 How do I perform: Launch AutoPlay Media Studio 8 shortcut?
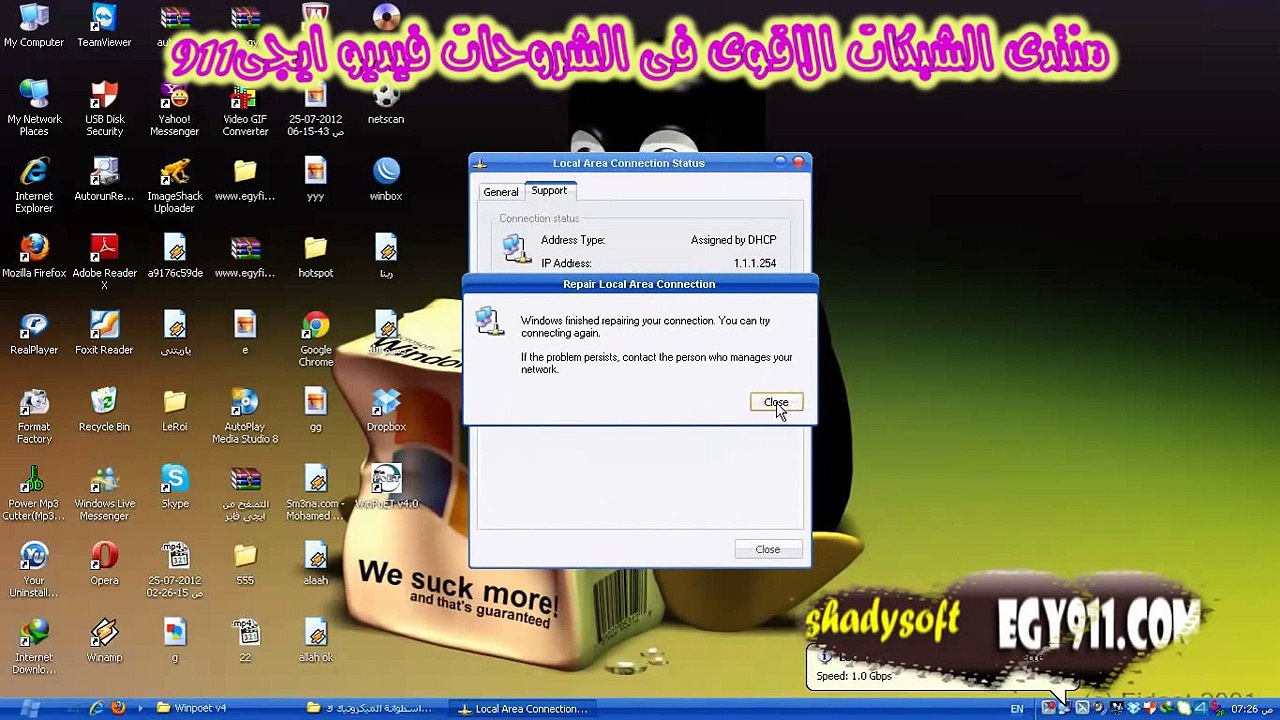(245, 417)
